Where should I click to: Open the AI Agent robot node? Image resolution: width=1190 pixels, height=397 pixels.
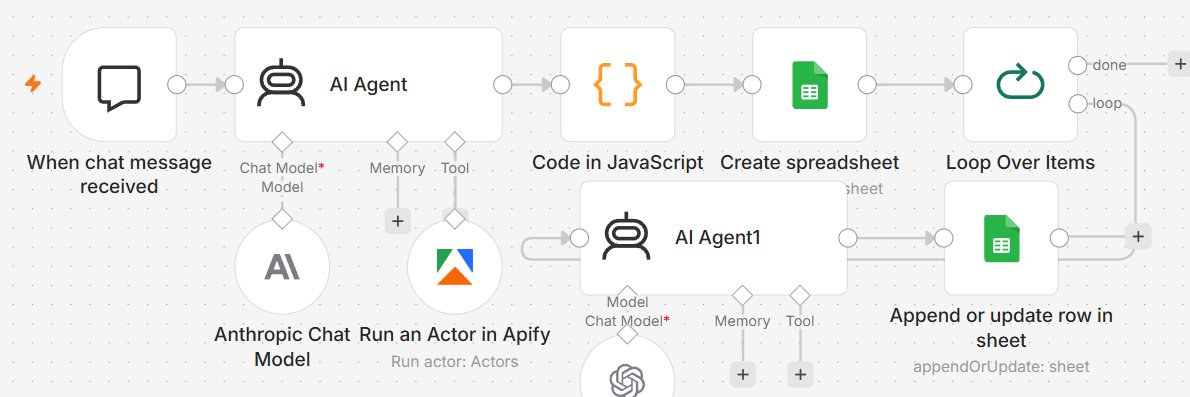click(x=368, y=85)
